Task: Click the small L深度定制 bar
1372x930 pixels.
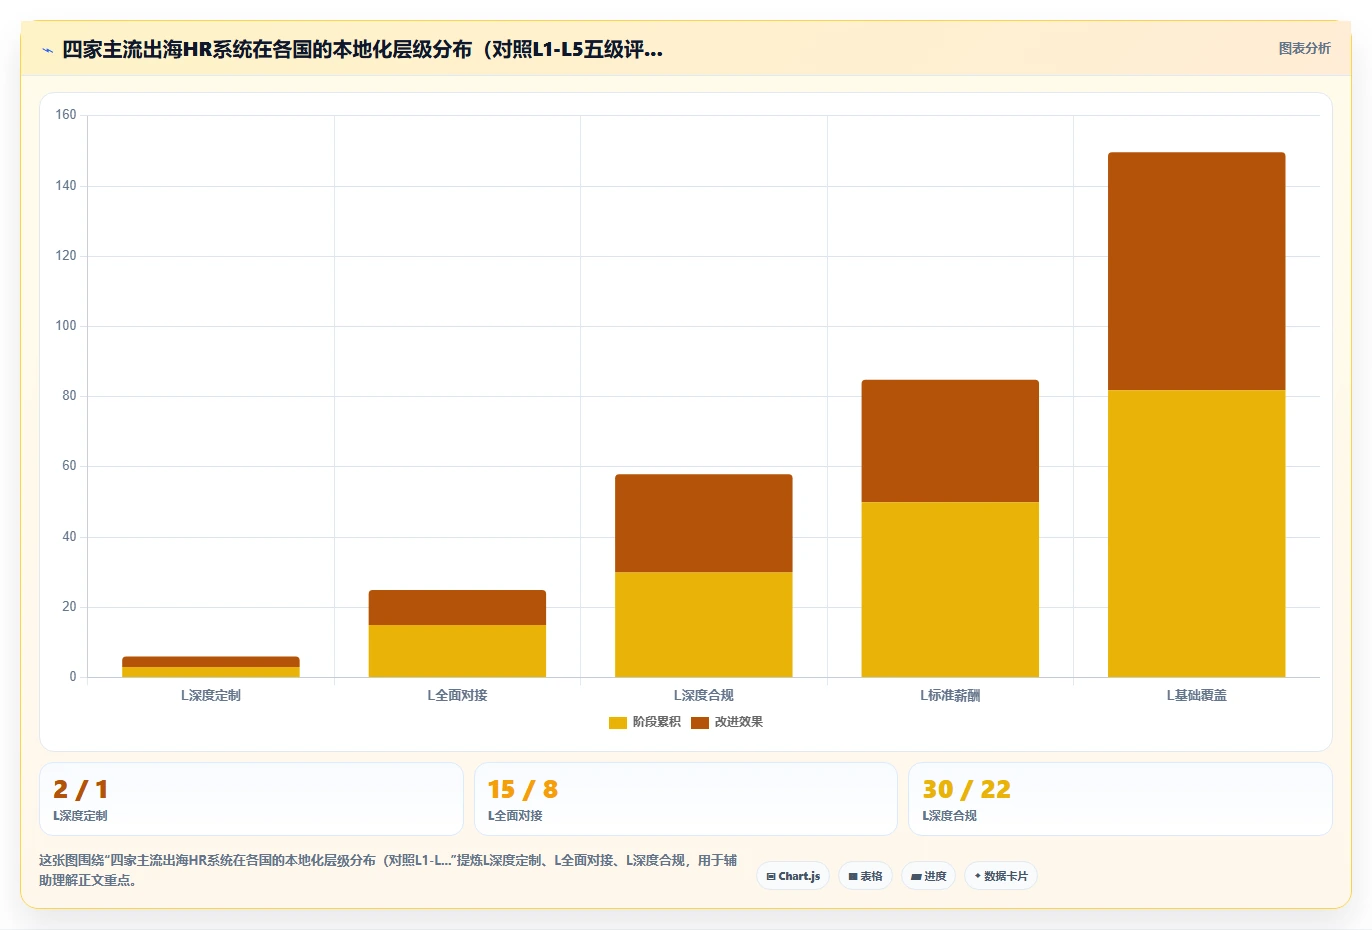Action: tap(211, 667)
